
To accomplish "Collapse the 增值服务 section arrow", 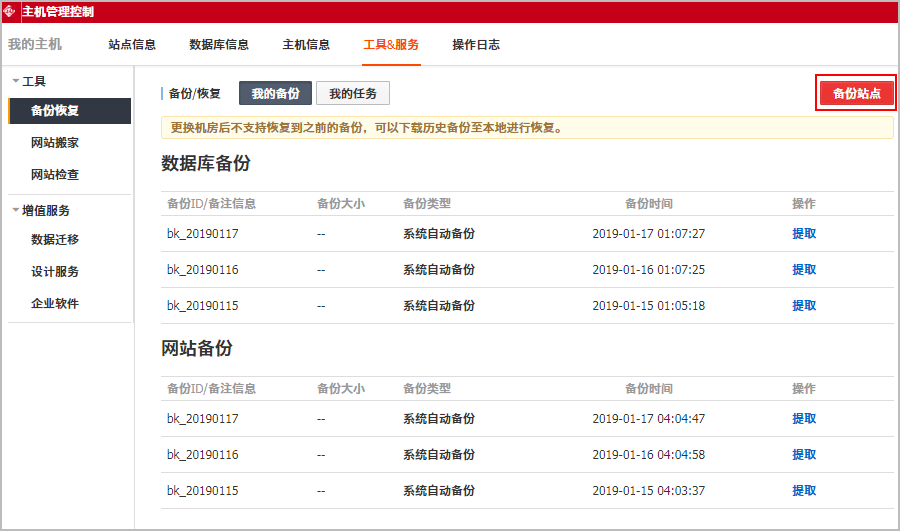I will (15, 210).
